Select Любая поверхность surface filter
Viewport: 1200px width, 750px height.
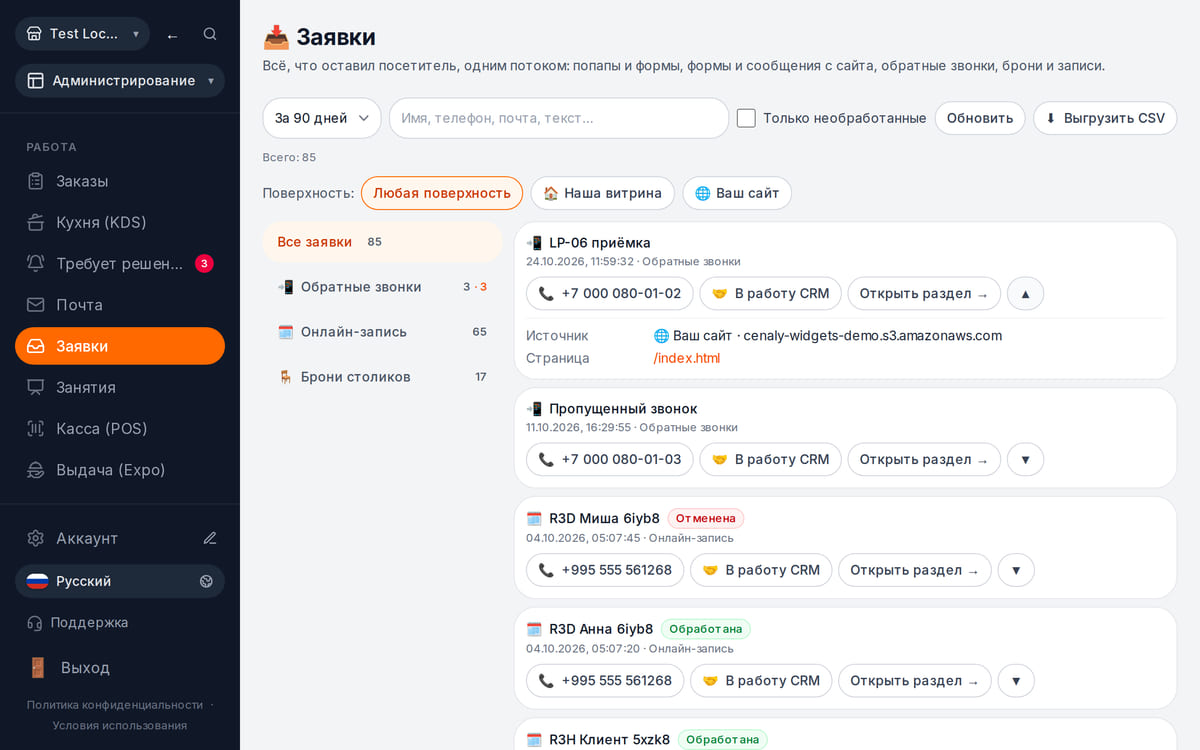click(x=442, y=193)
